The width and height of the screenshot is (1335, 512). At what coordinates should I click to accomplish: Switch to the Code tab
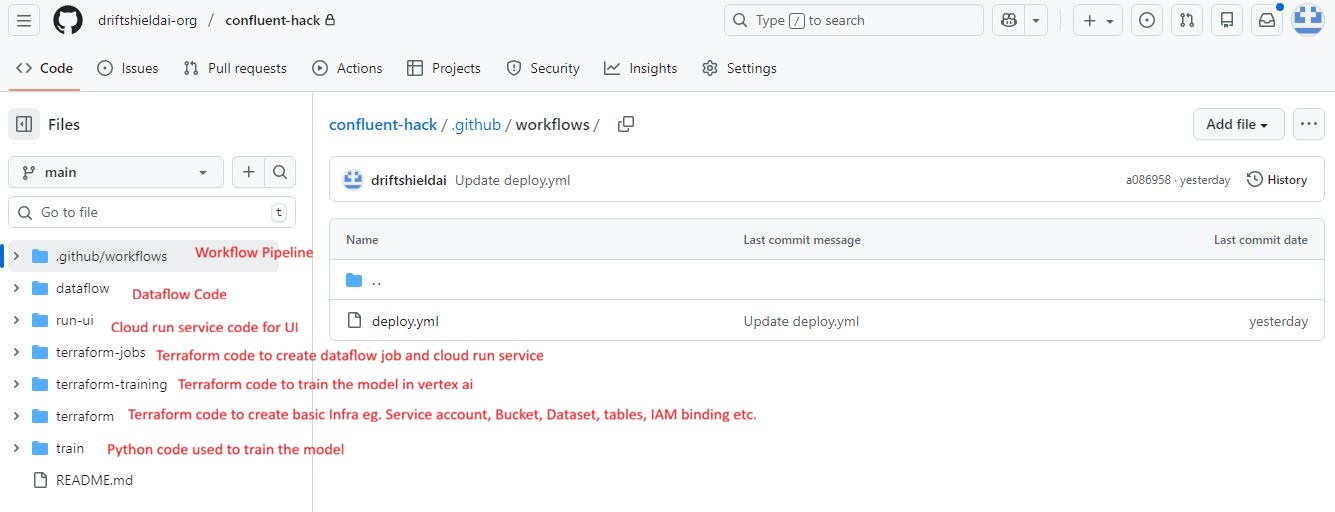tap(45, 68)
